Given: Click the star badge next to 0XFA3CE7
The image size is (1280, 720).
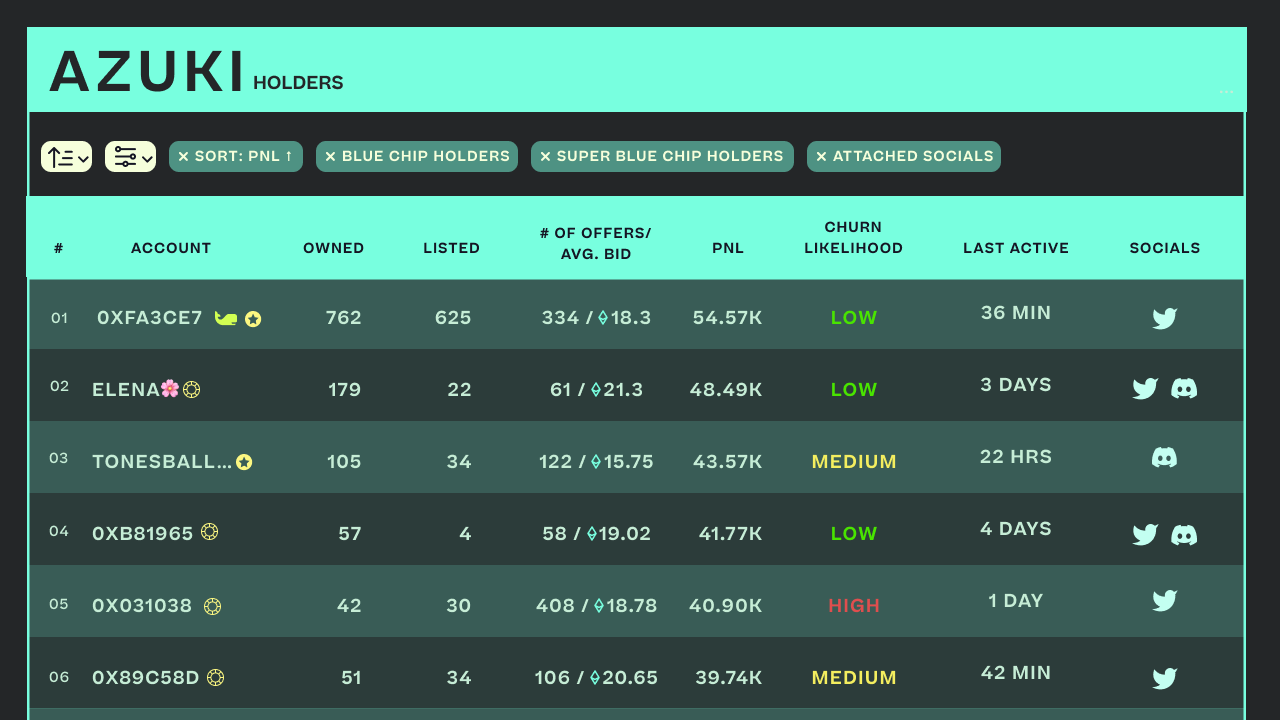Looking at the screenshot, I should (253, 319).
